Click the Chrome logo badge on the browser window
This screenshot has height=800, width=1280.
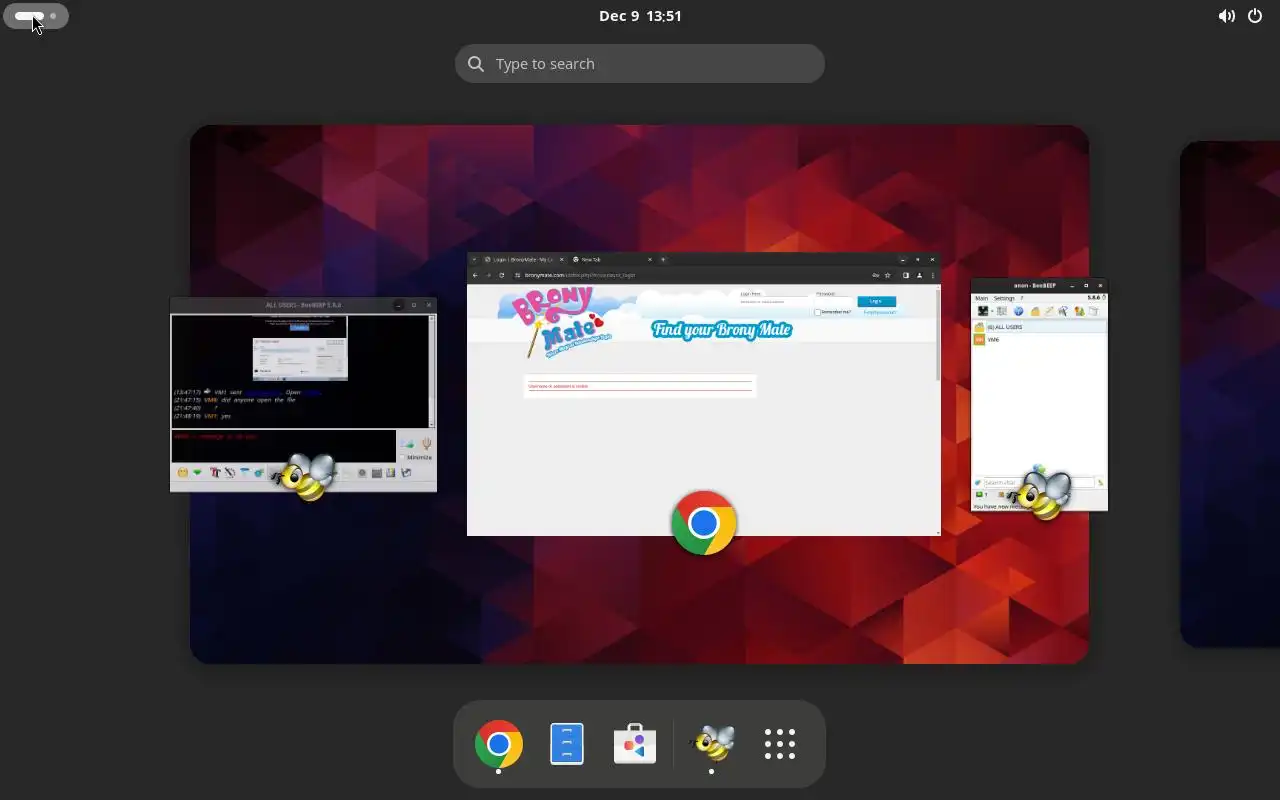click(x=704, y=523)
